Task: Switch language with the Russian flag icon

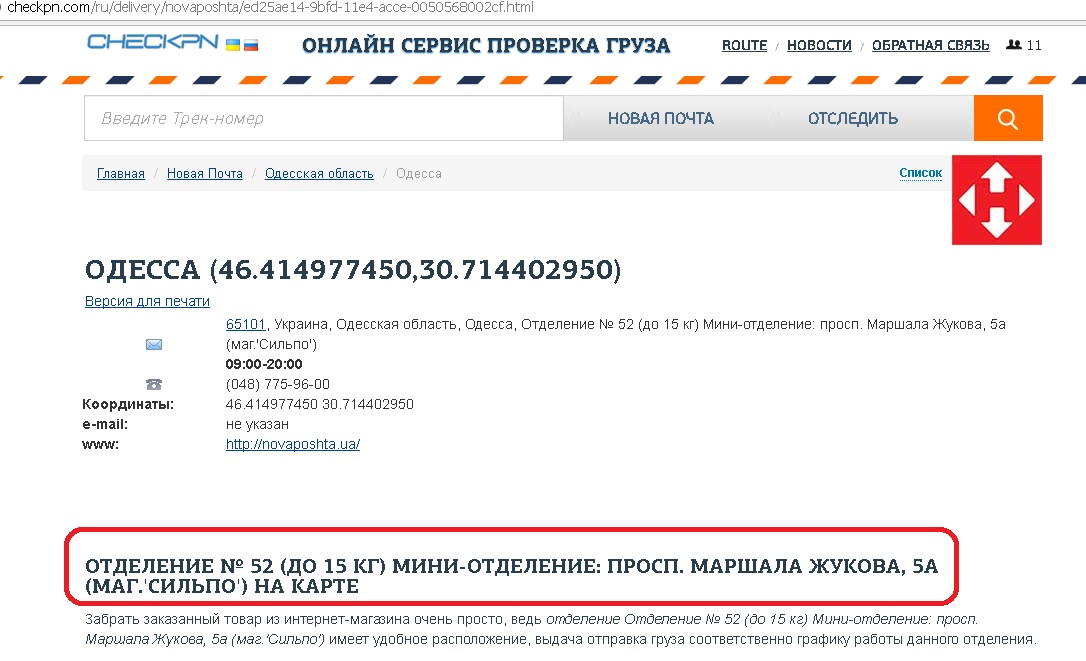Action: pos(251,45)
